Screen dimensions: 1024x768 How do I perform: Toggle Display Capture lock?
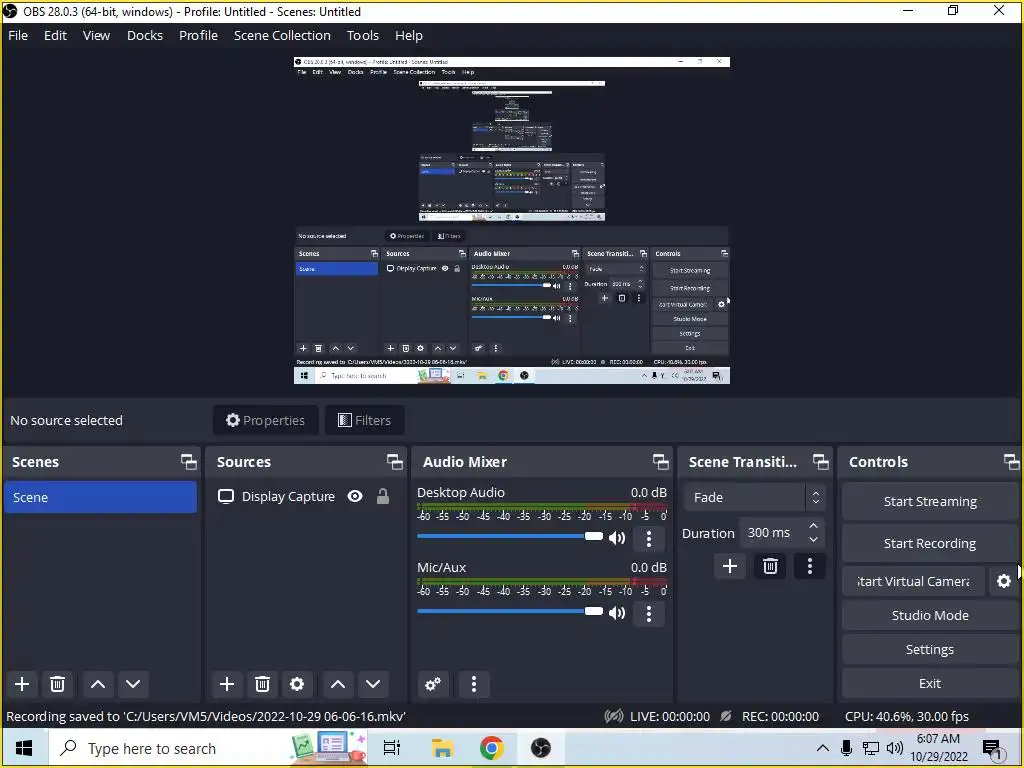[383, 496]
